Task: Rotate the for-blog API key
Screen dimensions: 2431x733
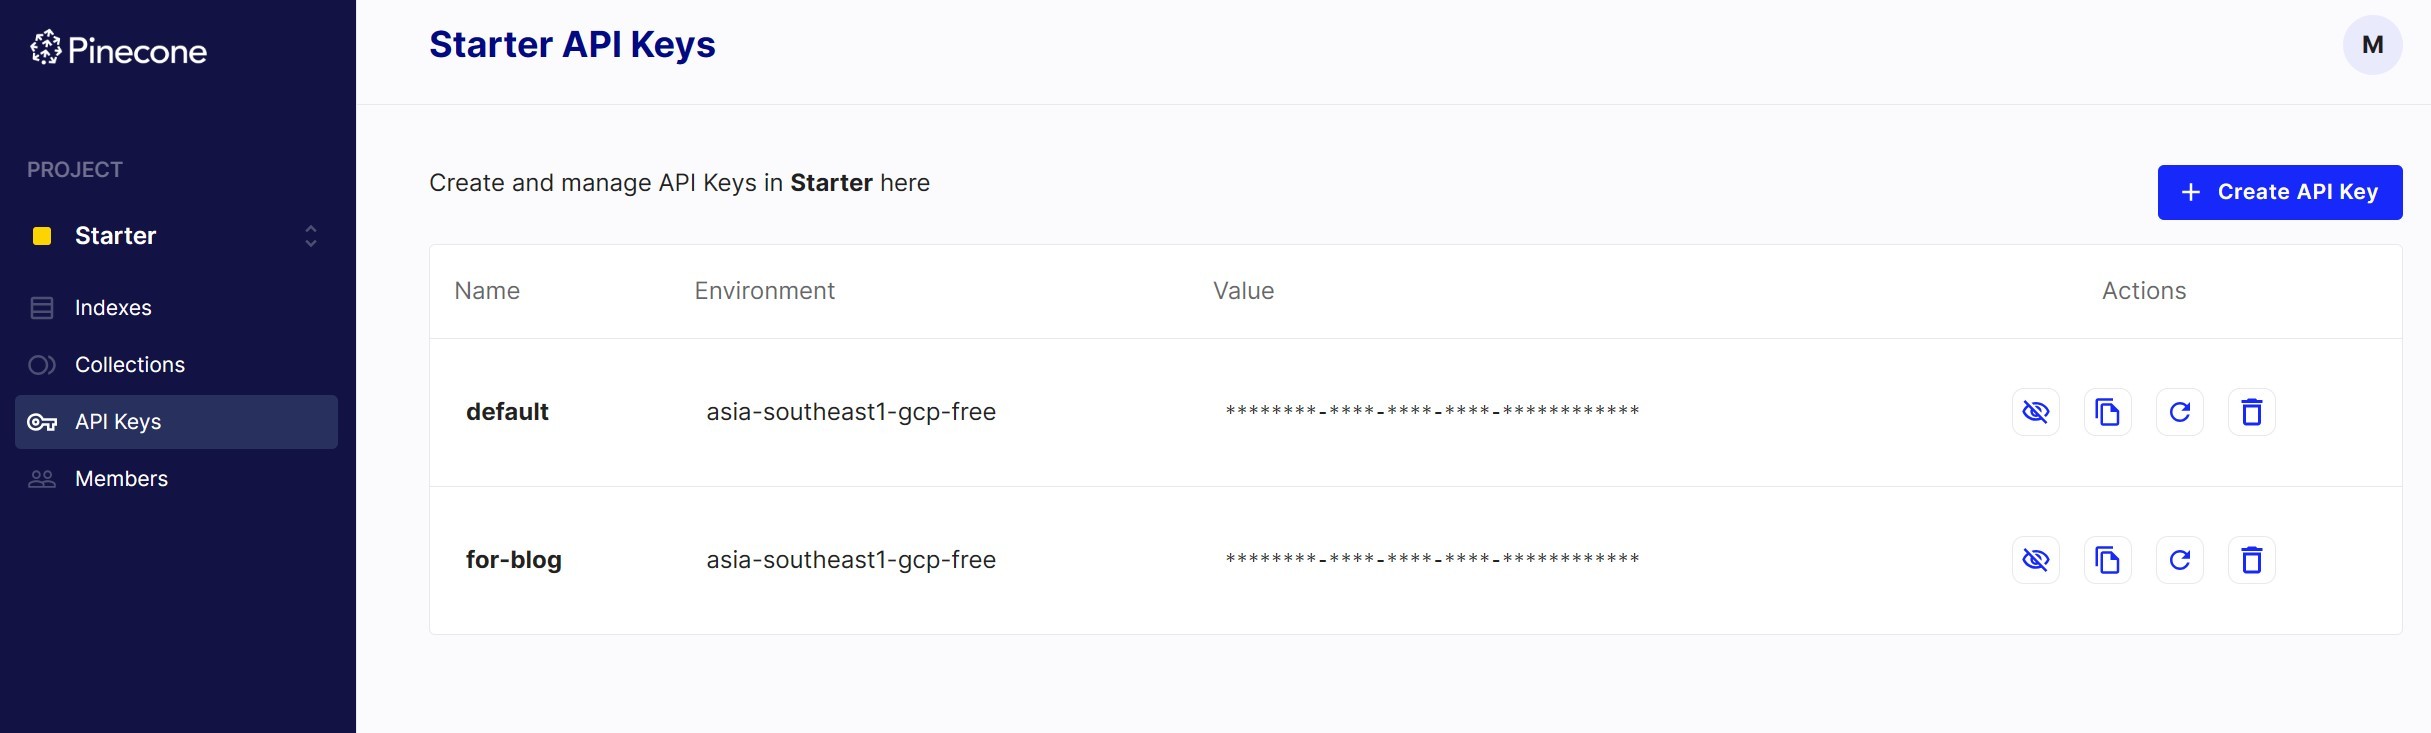Action: pos(2181,560)
